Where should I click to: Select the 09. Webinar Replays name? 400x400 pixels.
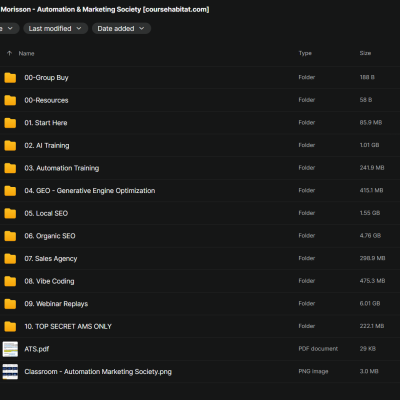[x=56, y=304]
